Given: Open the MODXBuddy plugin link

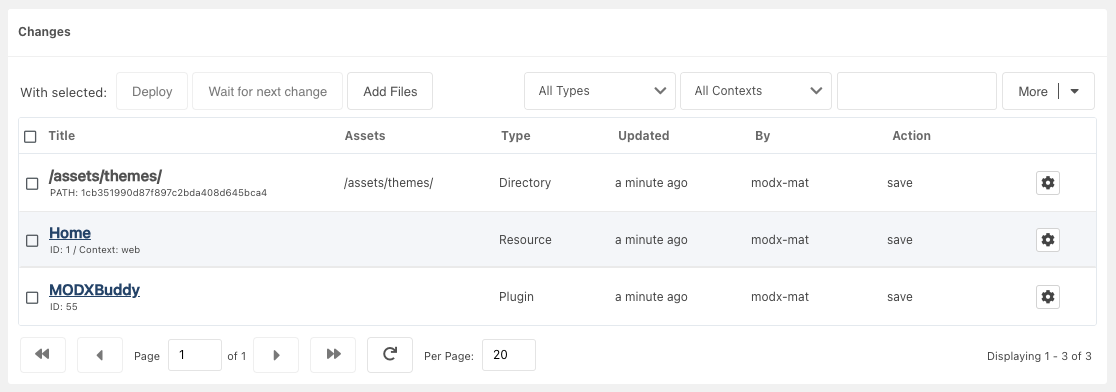Looking at the screenshot, I should tap(95, 290).
